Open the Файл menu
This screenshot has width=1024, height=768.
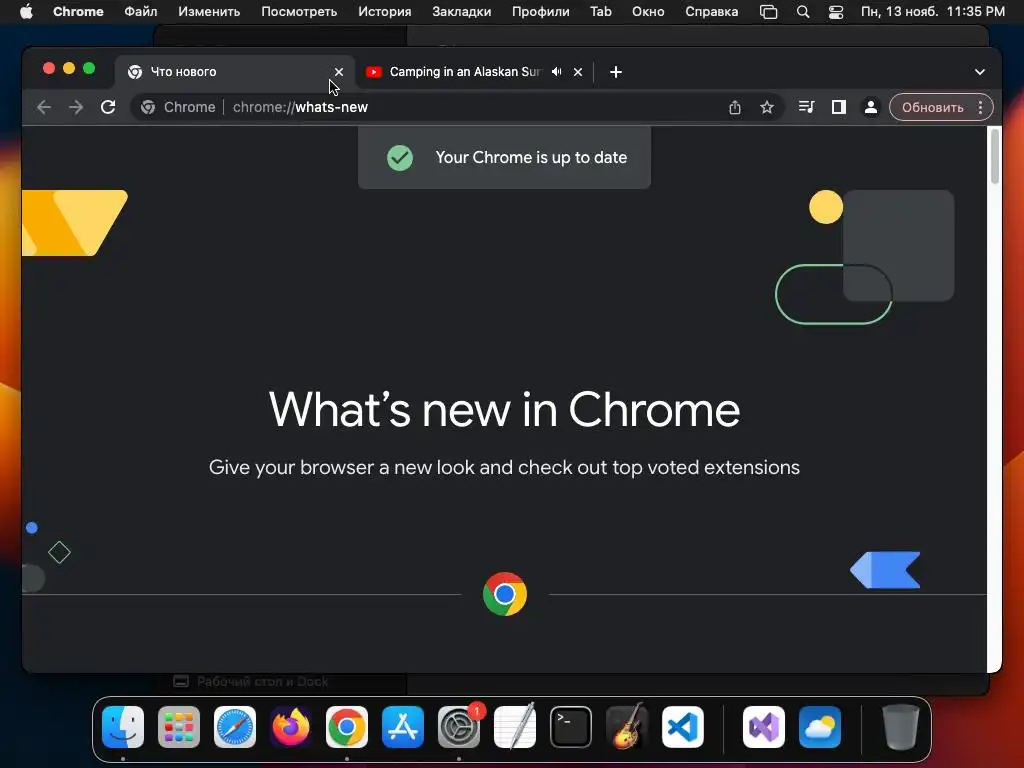click(x=140, y=12)
